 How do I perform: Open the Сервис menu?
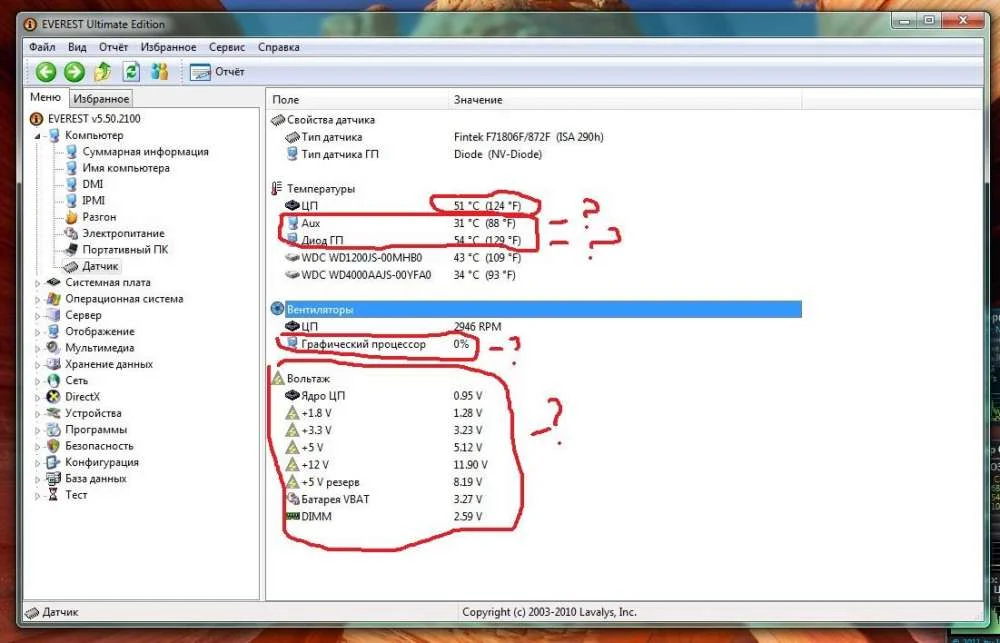coord(227,47)
